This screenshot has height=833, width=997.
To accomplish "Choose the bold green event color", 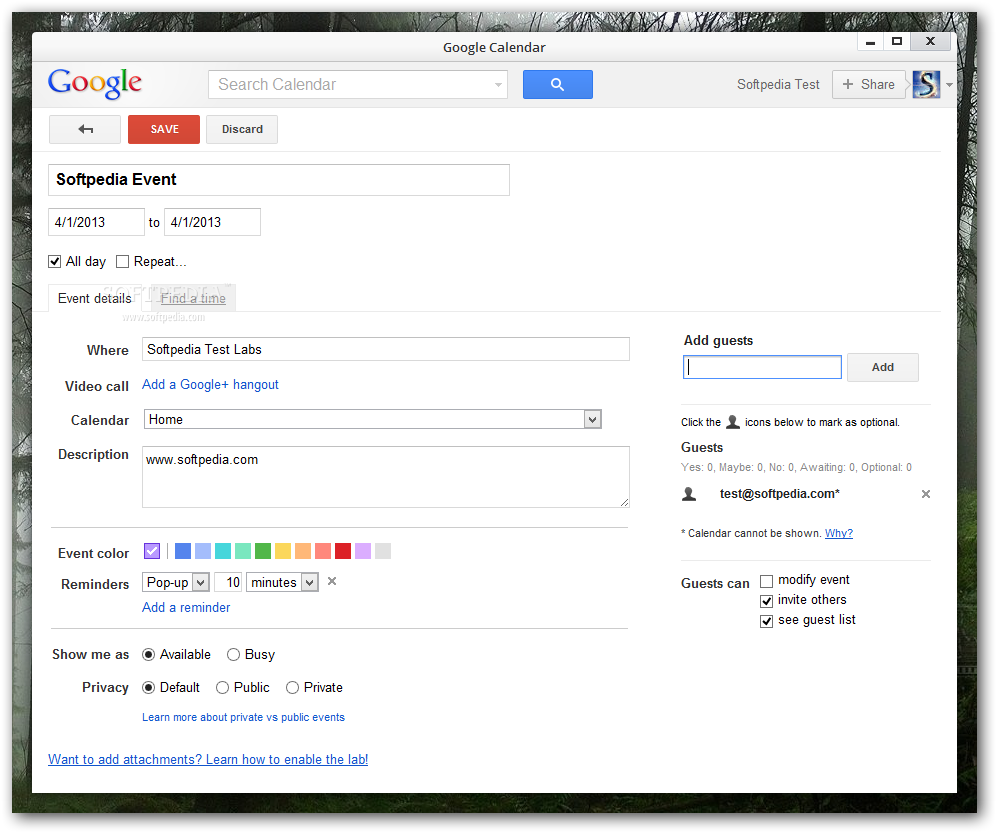I will [263, 551].
